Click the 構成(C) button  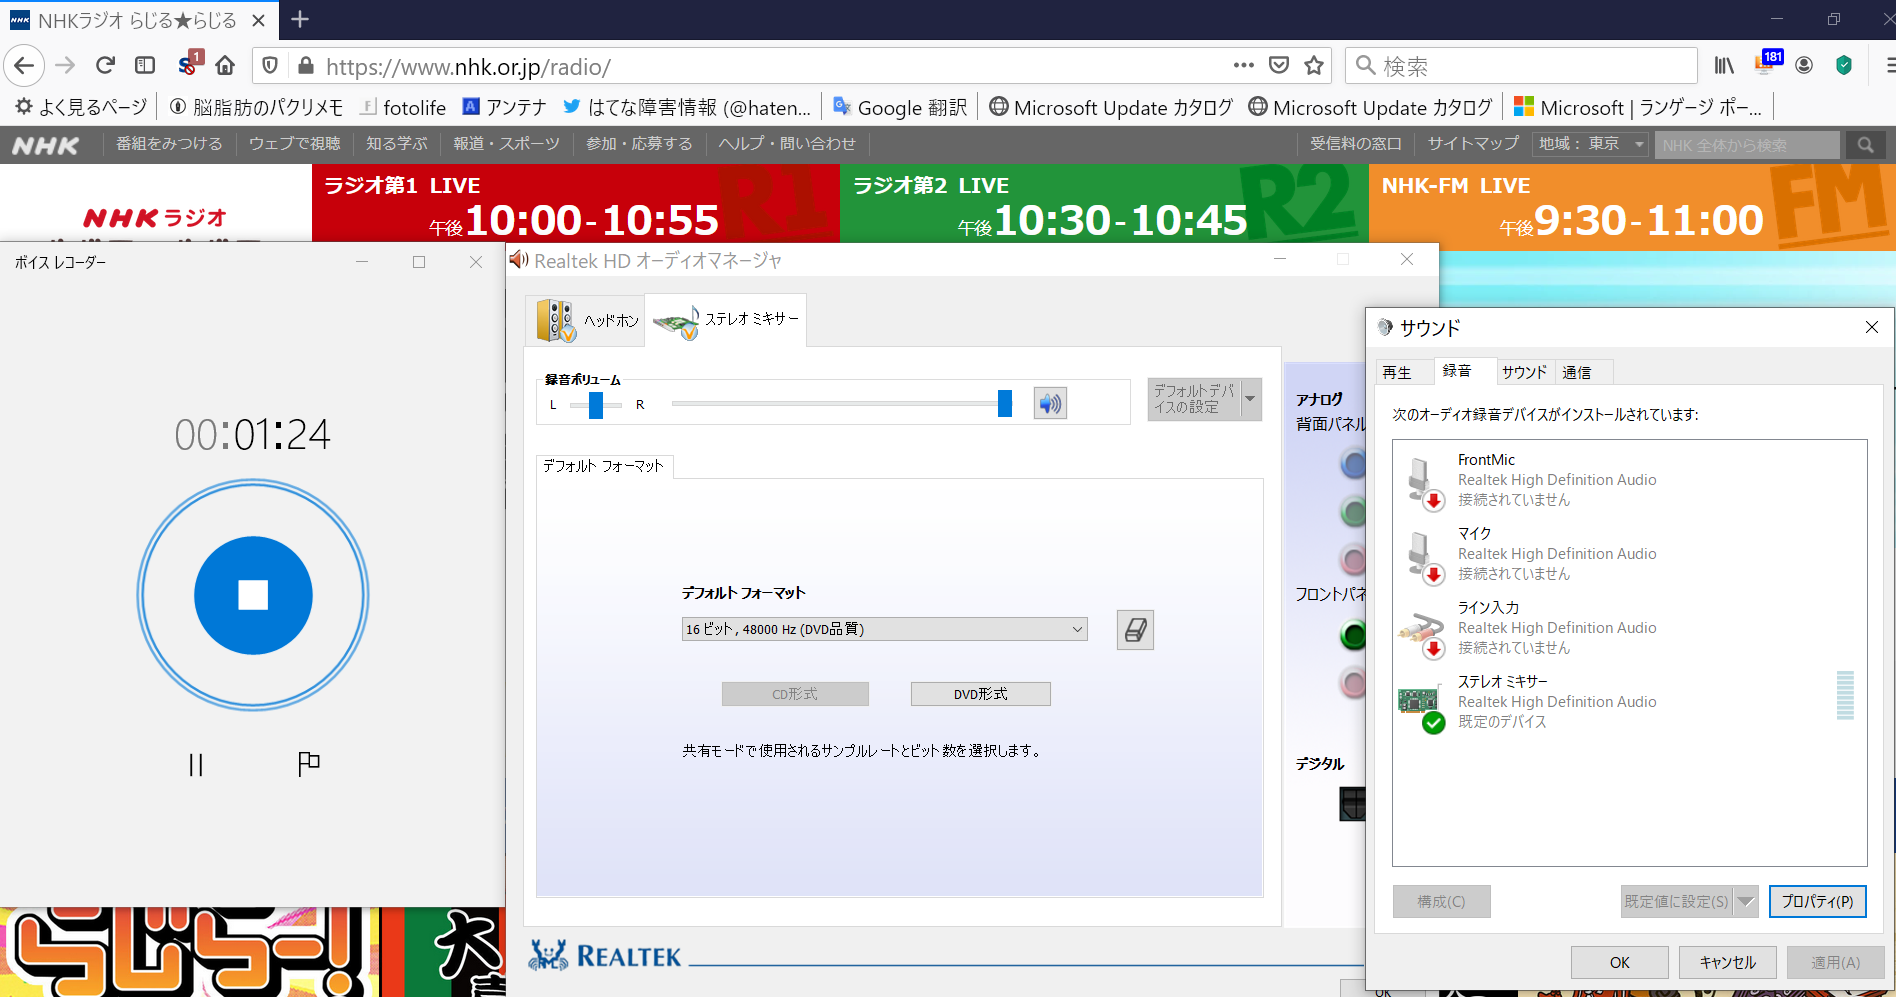pyautogui.click(x=1441, y=901)
